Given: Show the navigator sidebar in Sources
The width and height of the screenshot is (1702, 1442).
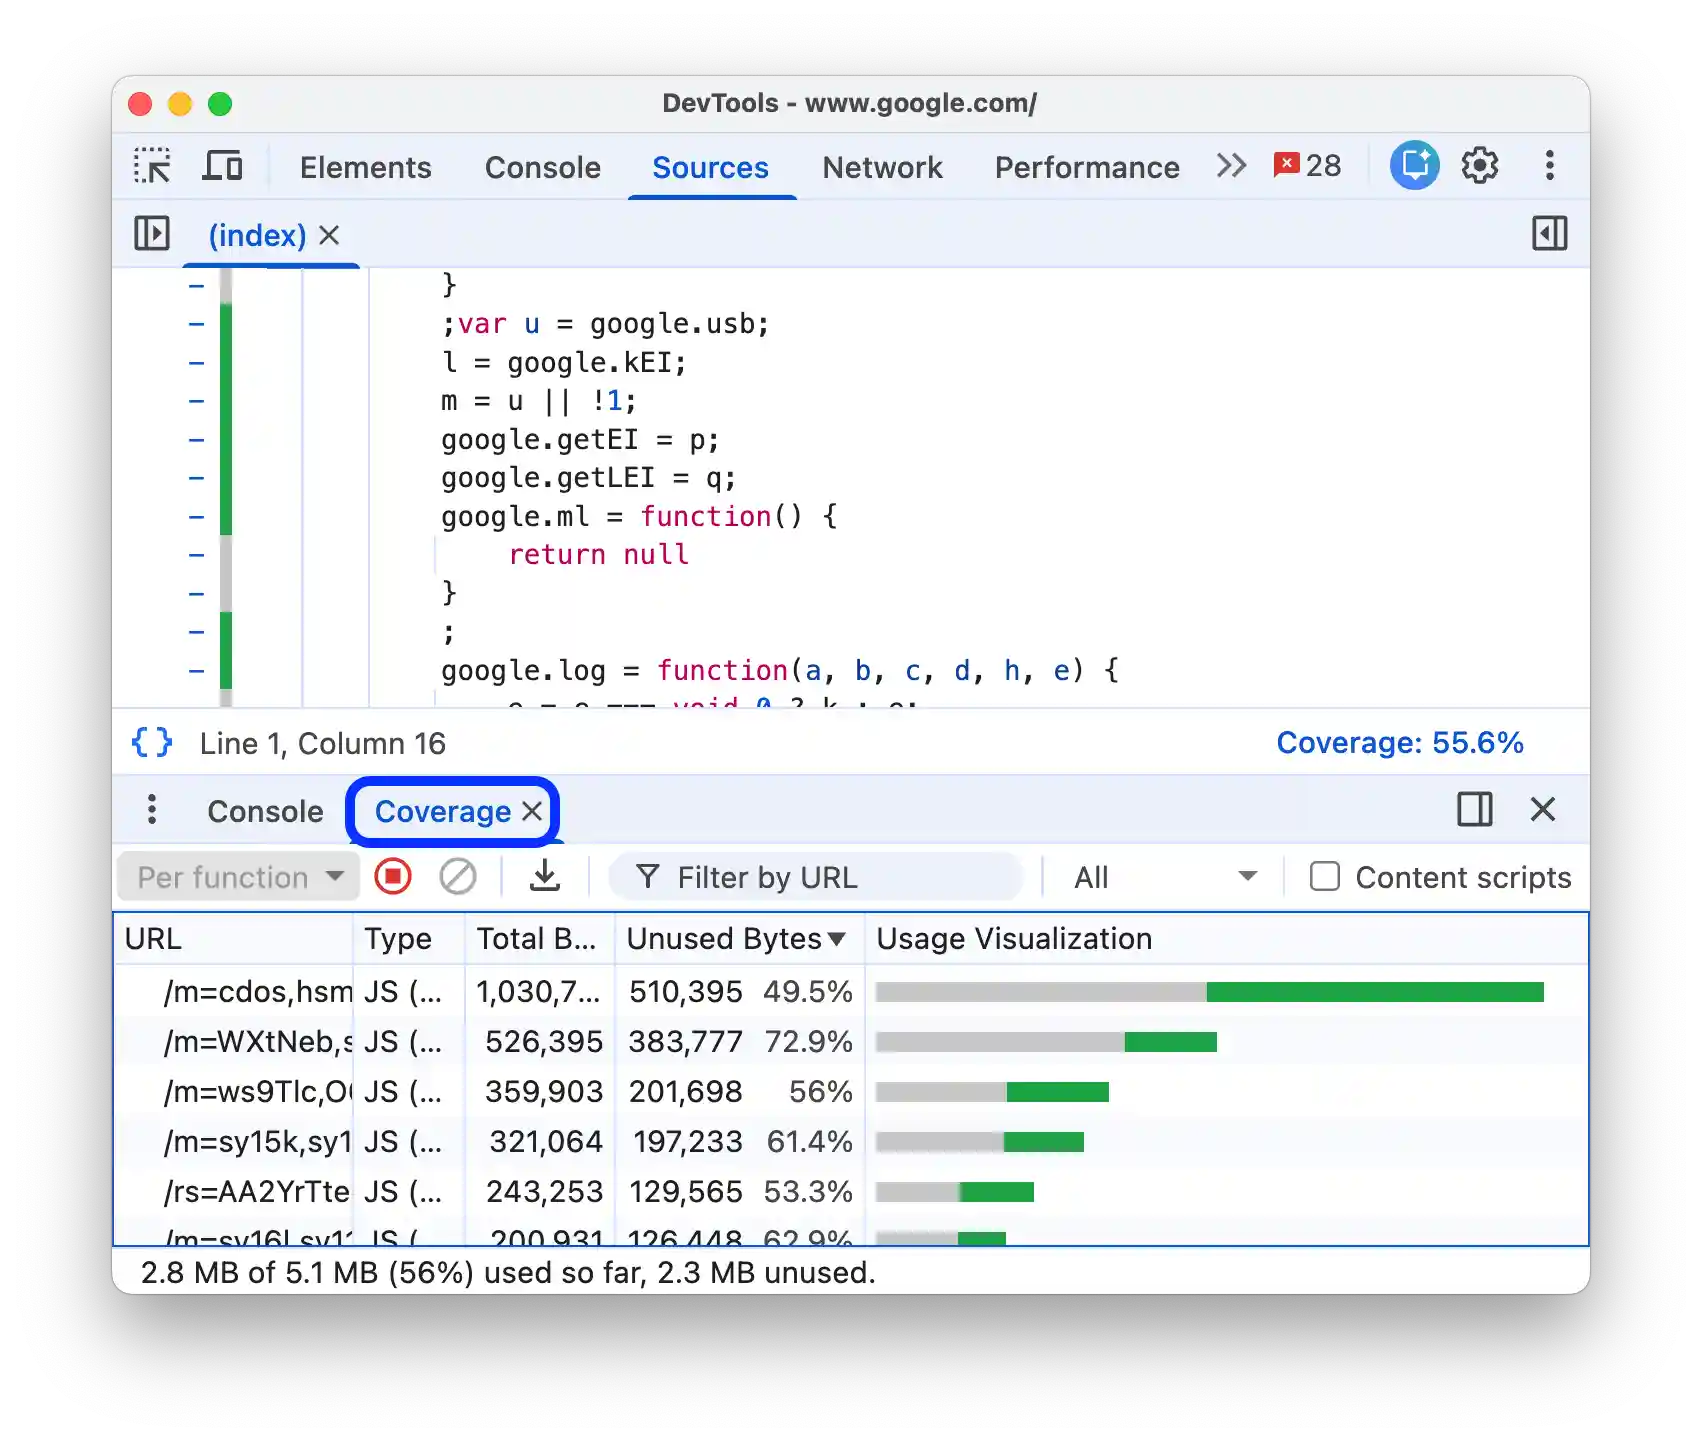Looking at the screenshot, I should tap(150, 234).
